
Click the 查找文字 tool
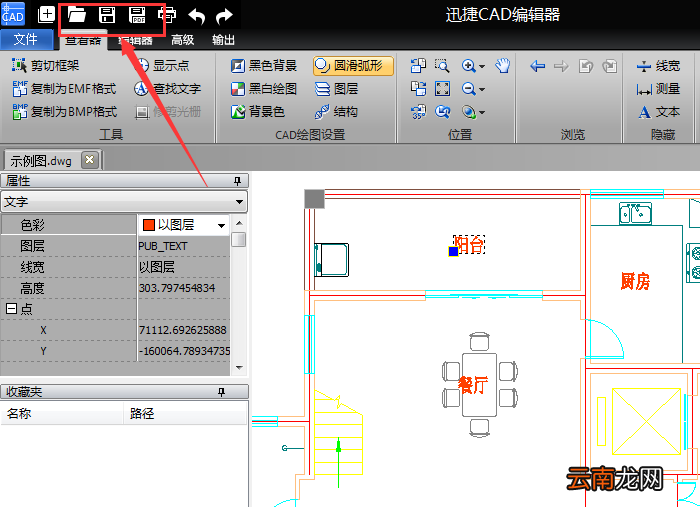pyautogui.click(x=167, y=89)
